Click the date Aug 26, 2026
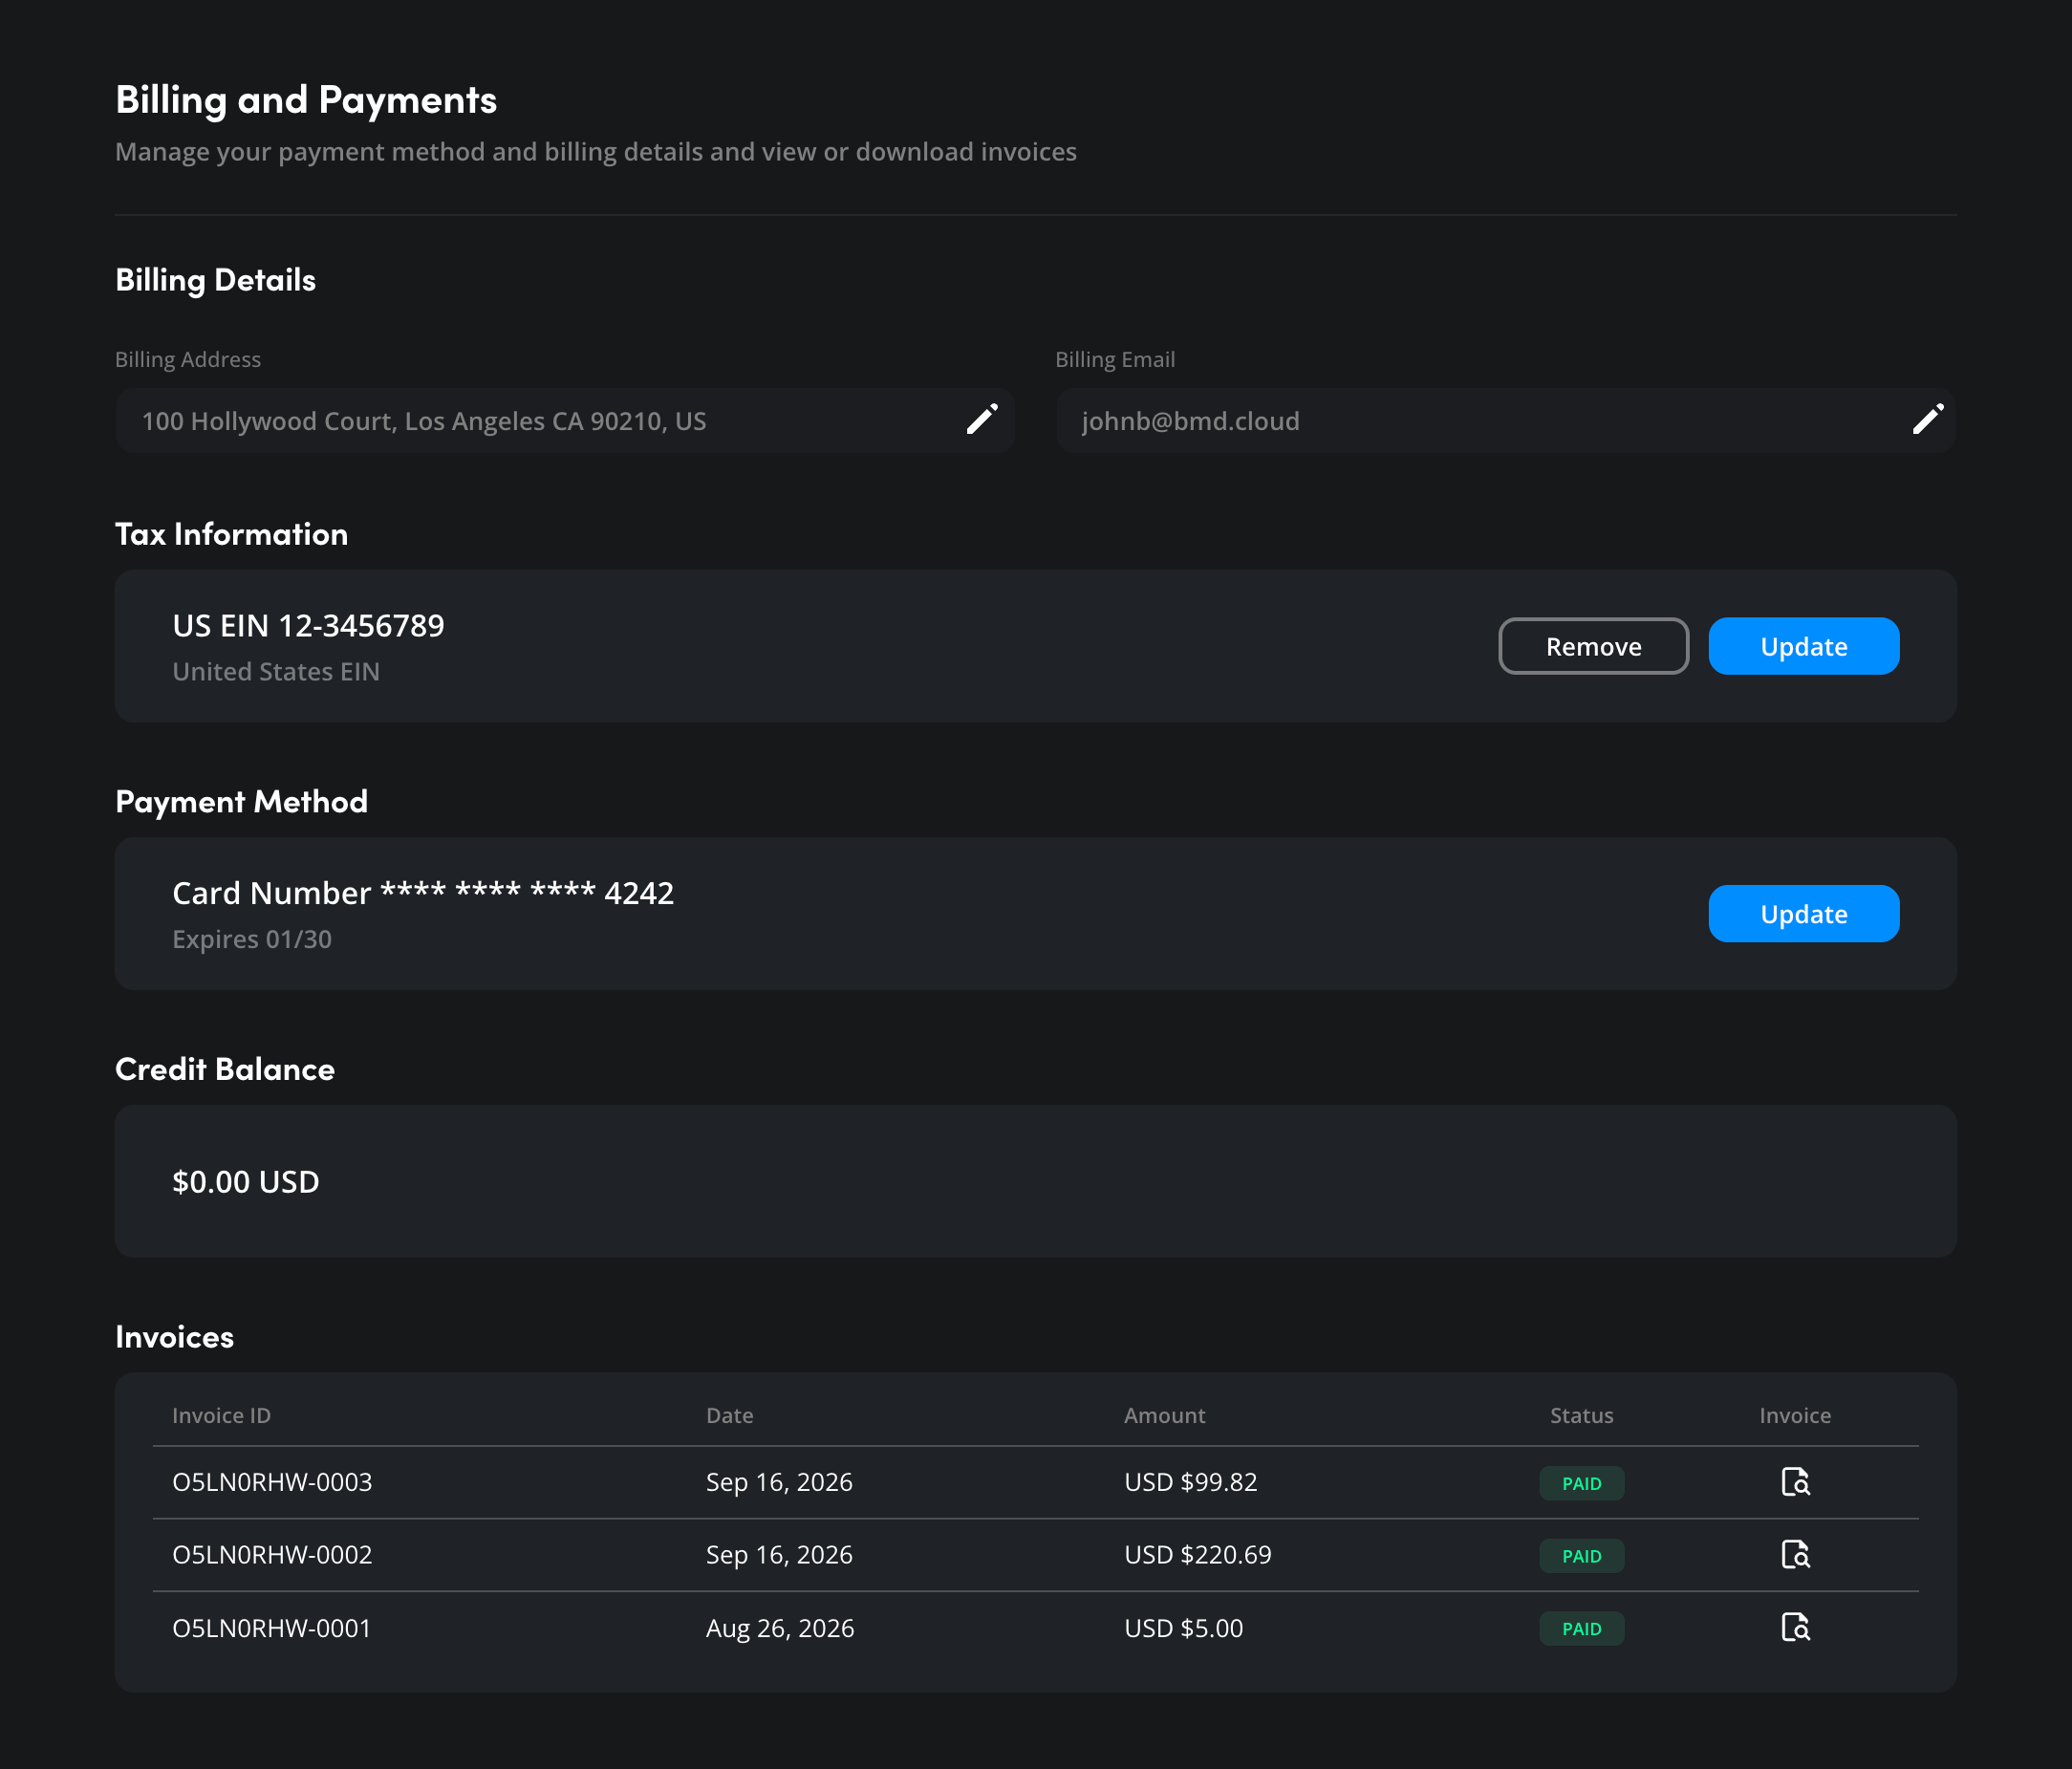This screenshot has width=2072, height=1769. pyautogui.click(x=779, y=1628)
